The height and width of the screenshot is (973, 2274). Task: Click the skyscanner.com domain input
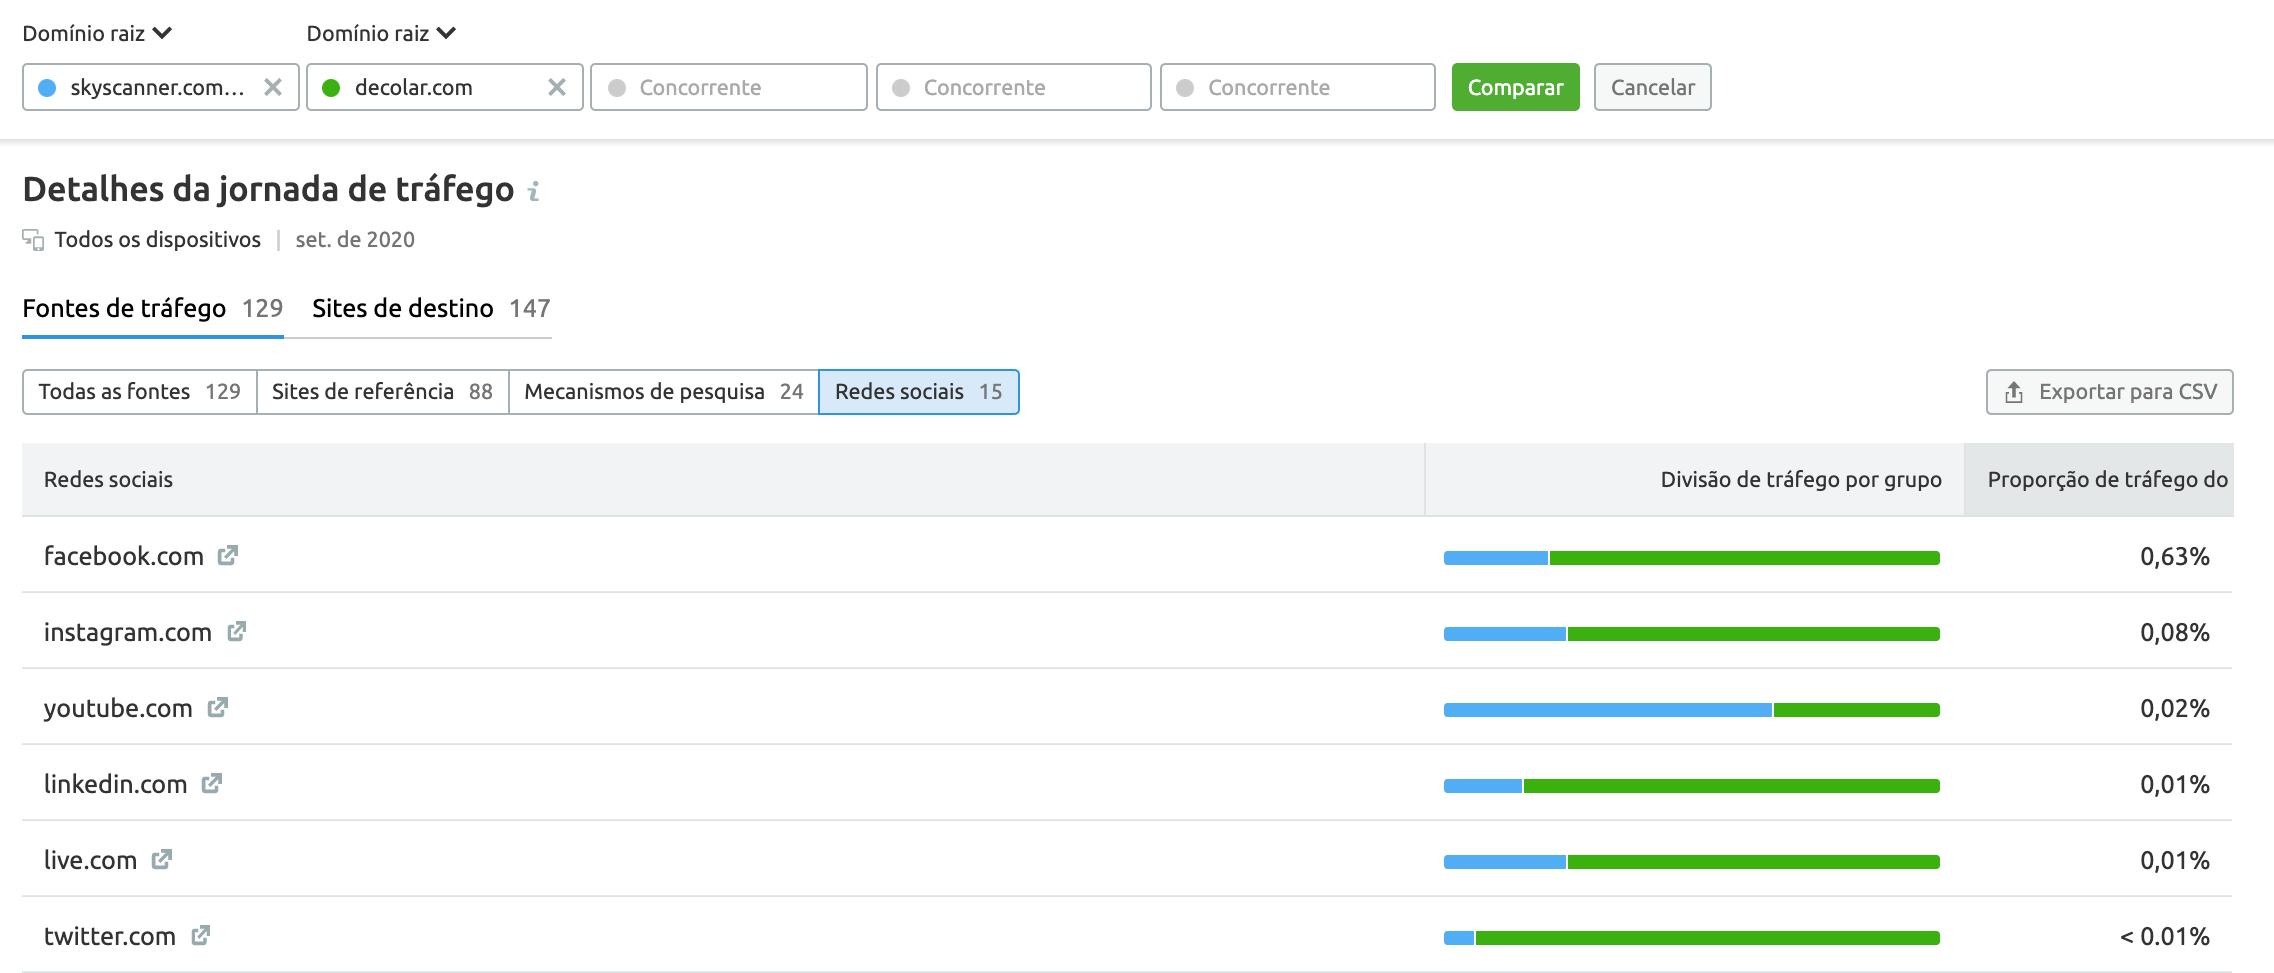(x=160, y=87)
